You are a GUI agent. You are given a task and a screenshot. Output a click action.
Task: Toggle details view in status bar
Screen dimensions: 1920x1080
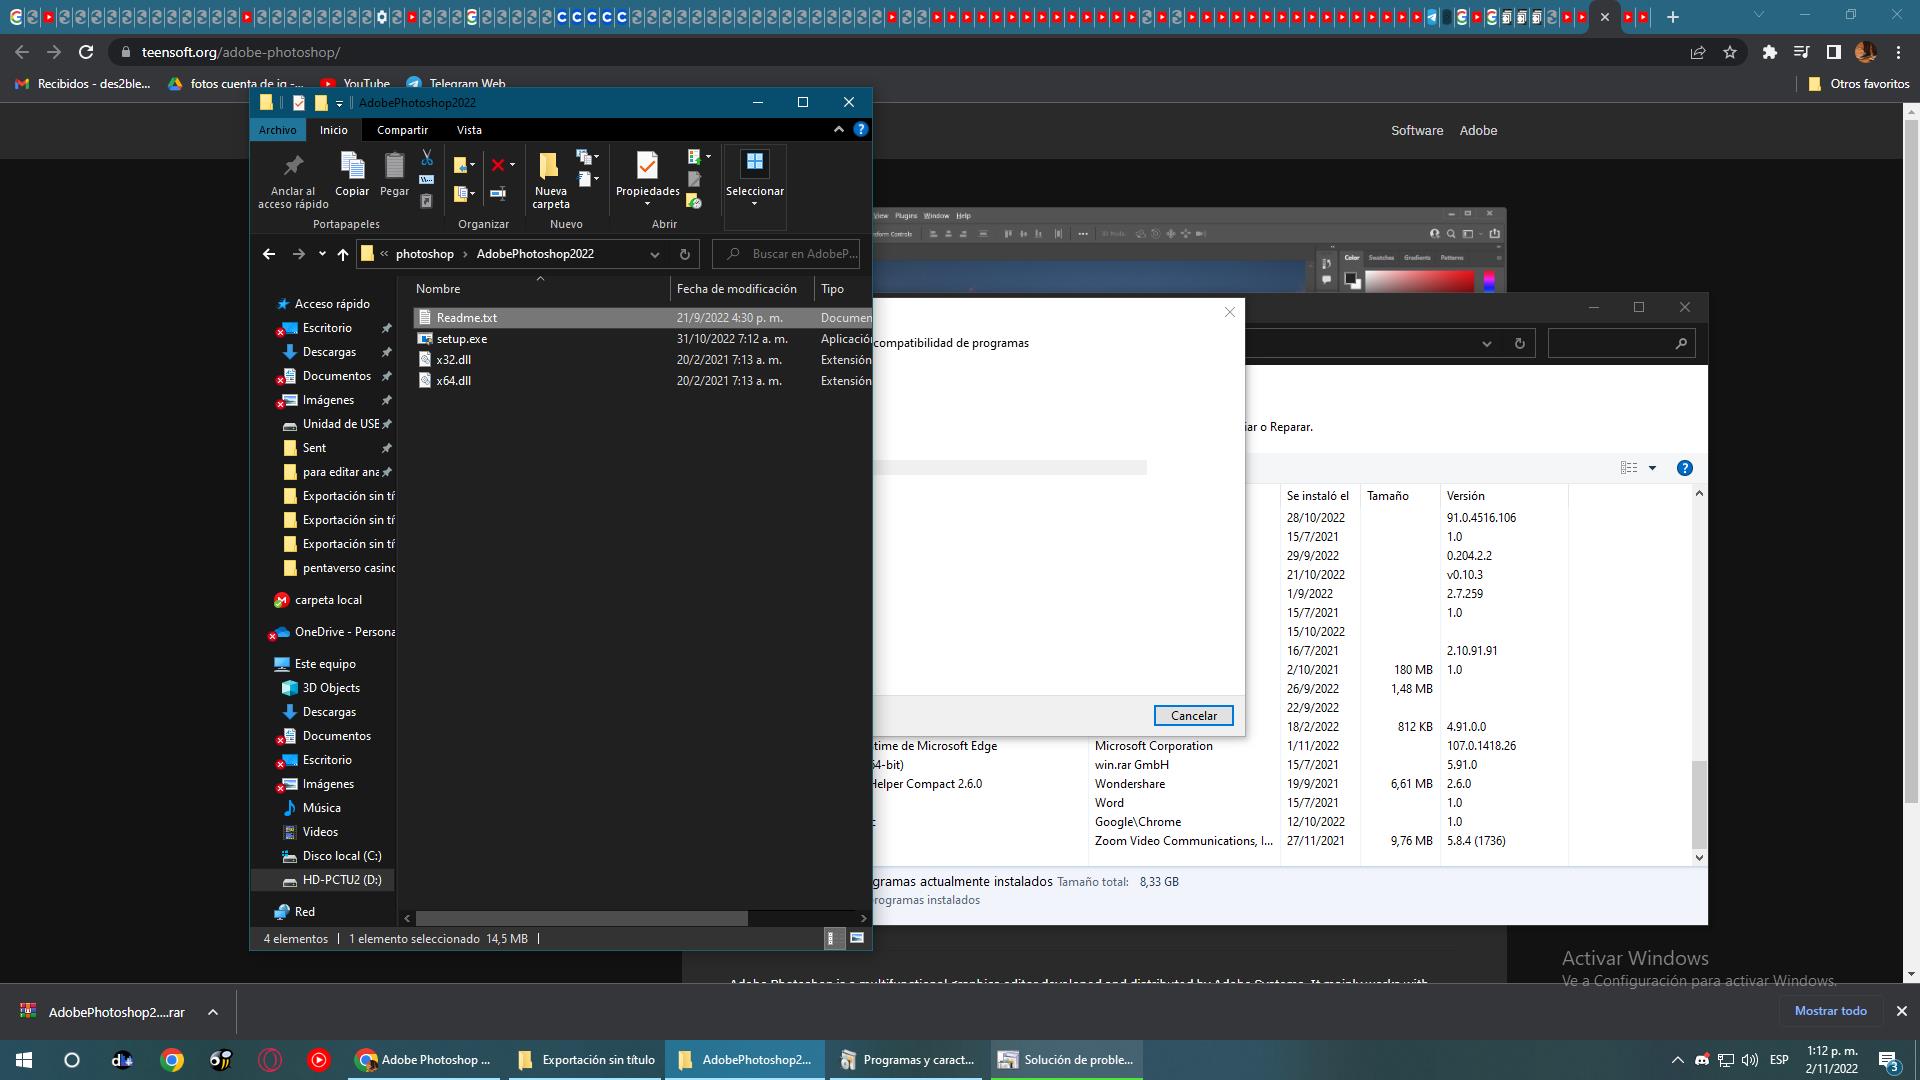pos(831,938)
